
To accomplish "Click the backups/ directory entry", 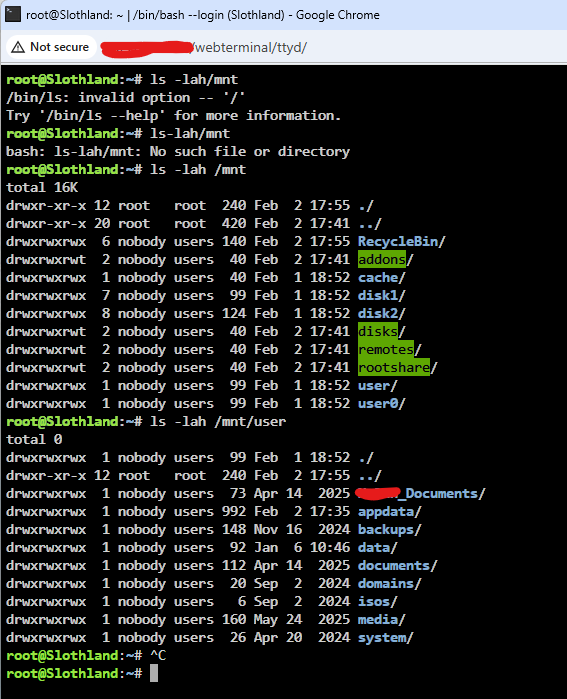I will pos(390,530).
